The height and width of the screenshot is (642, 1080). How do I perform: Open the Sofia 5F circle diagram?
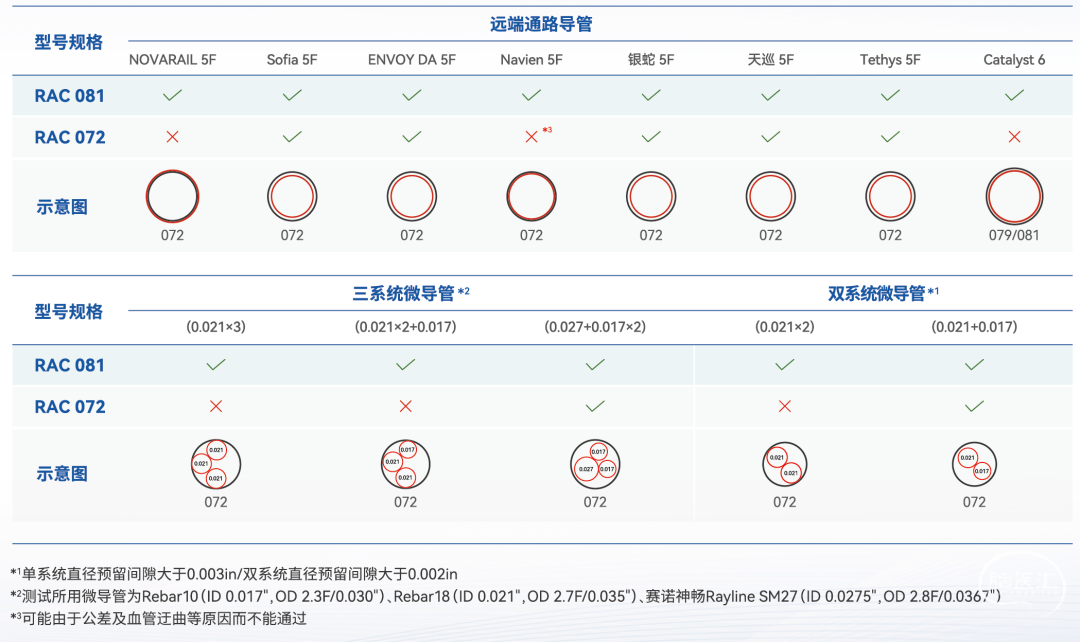292,196
